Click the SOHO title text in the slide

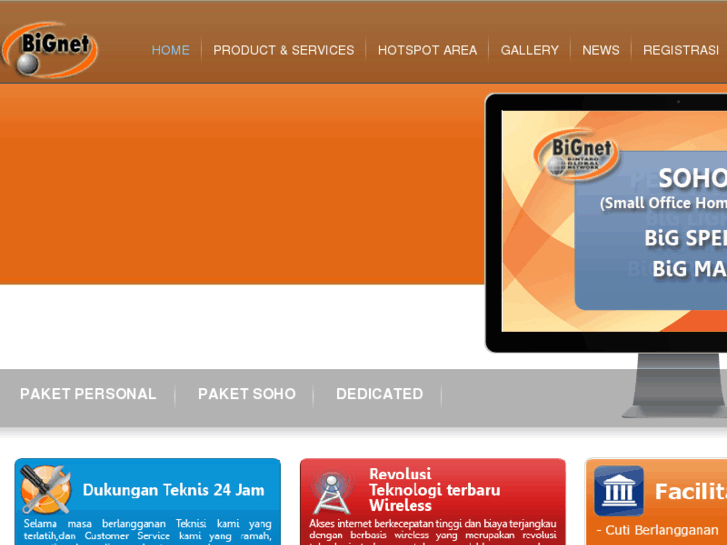(x=693, y=178)
